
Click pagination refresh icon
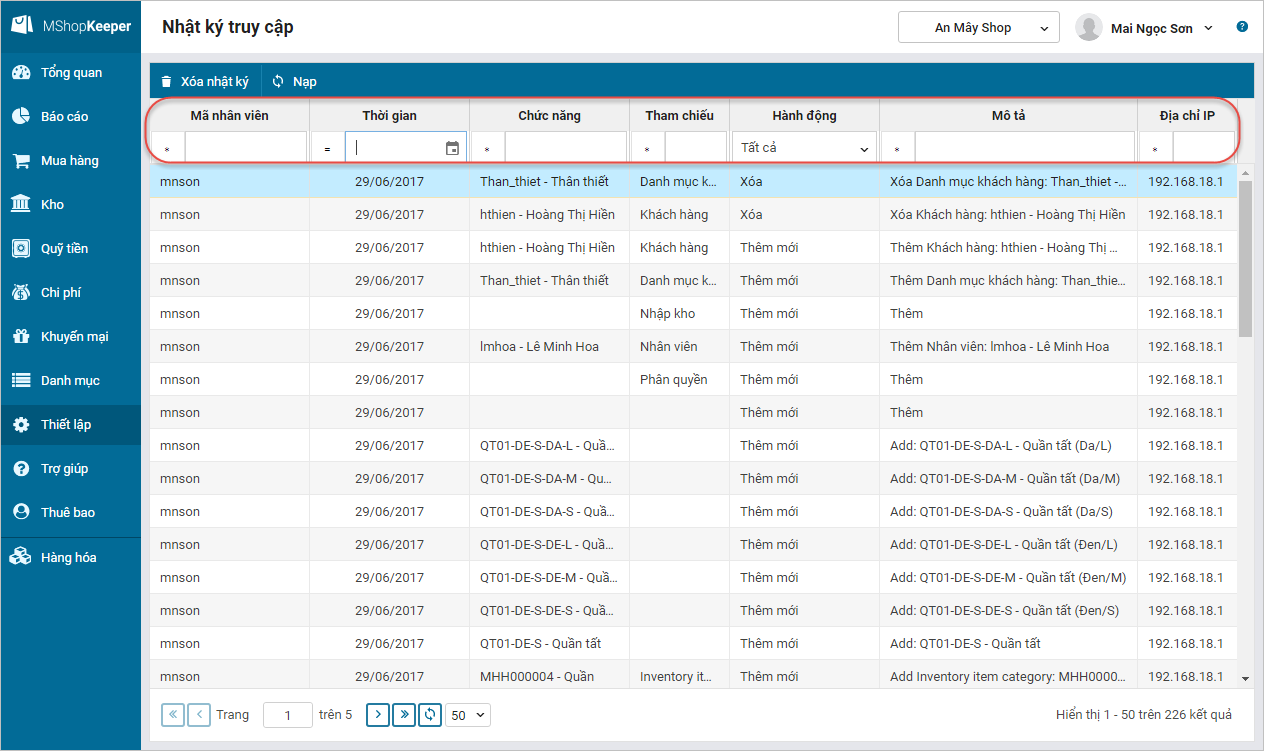tap(430, 714)
